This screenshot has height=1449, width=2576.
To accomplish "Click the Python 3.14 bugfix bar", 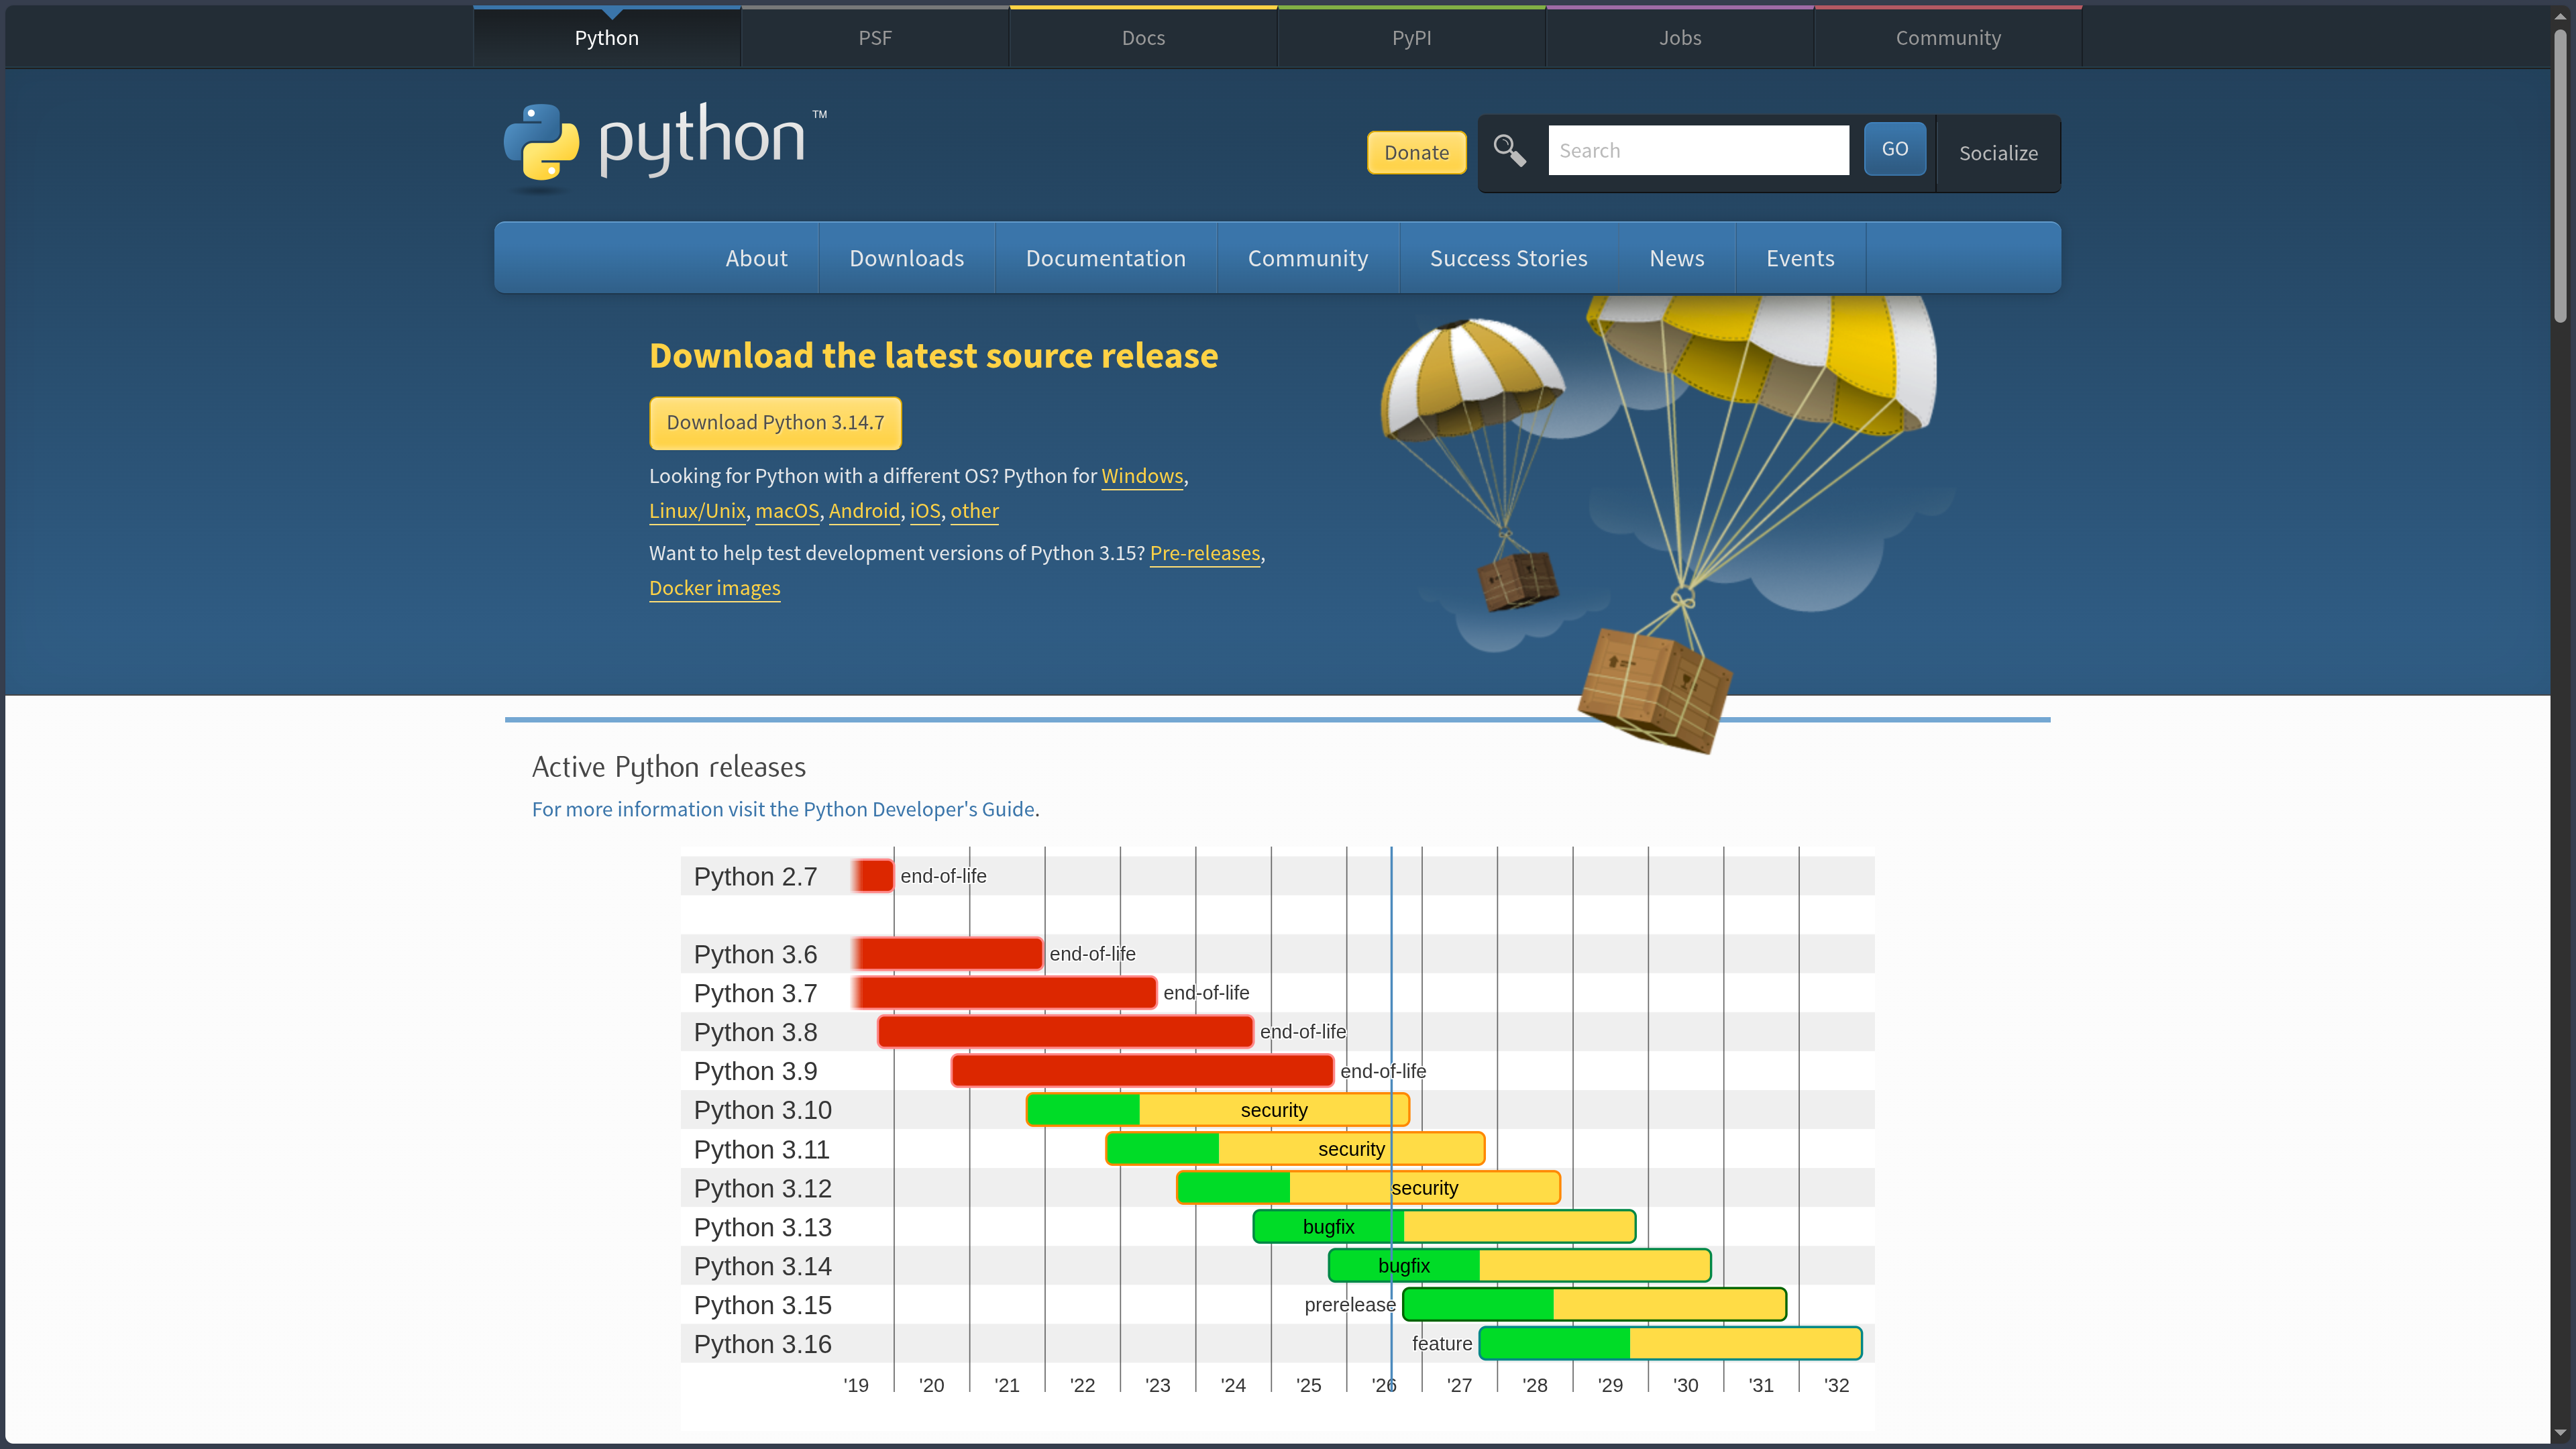I will (1519, 1265).
